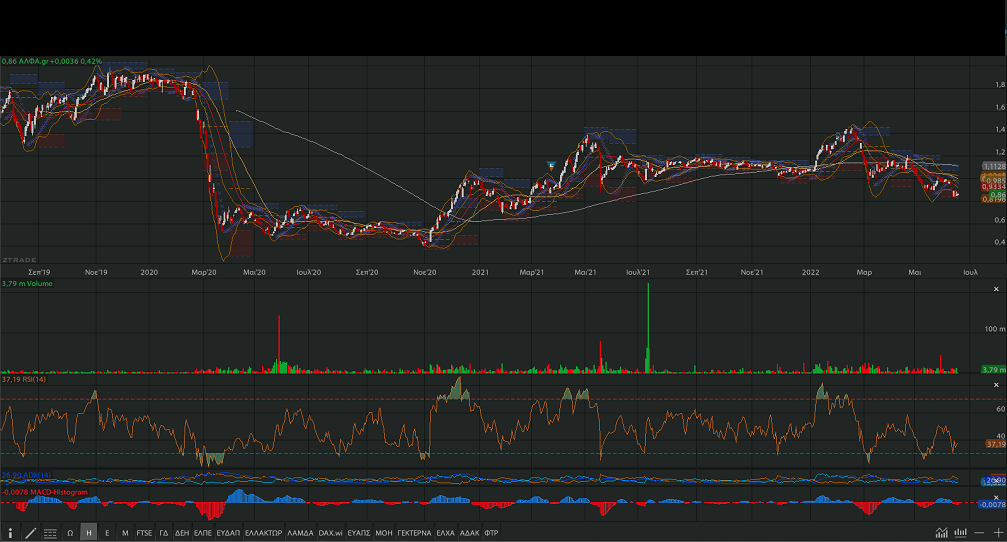Toggle the M monthly timeframe

point(125,533)
